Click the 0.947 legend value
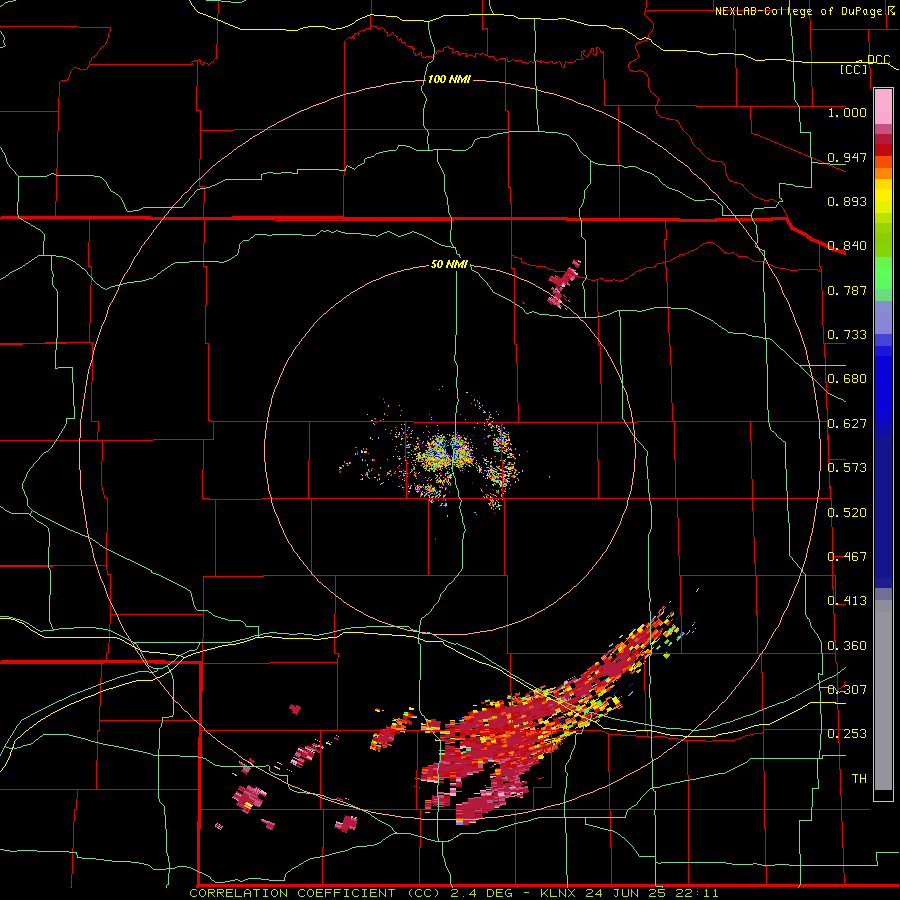The width and height of the screenshot is (900, 900). pos(847,157)
